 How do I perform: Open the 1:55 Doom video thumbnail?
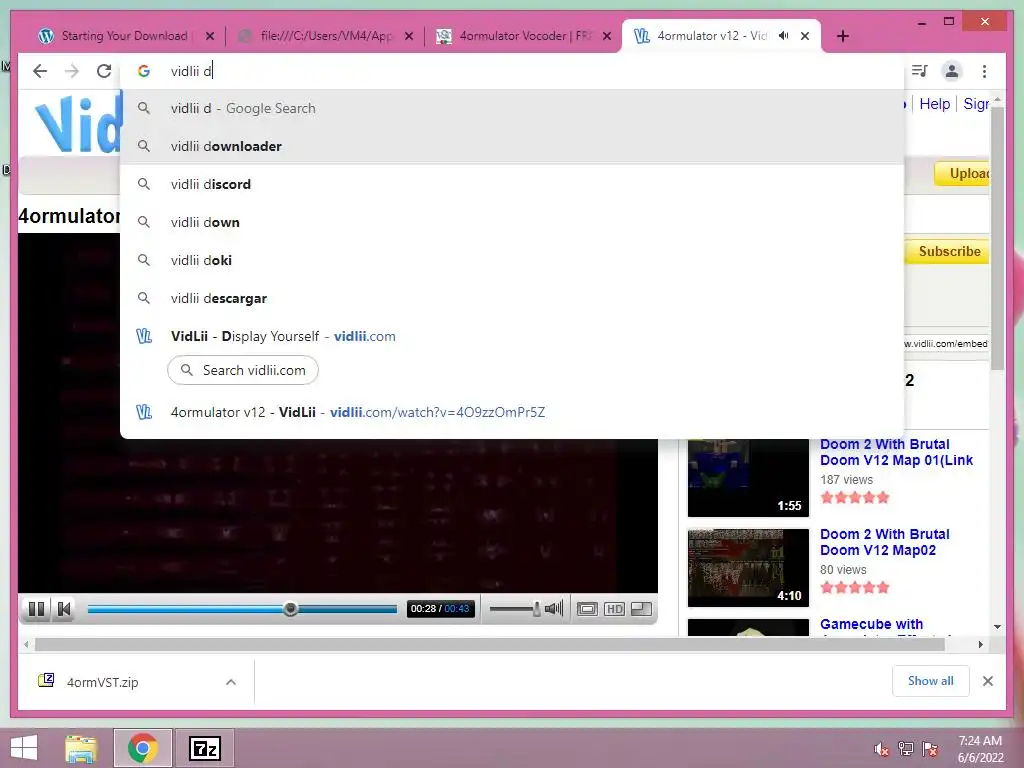[748, 478]
